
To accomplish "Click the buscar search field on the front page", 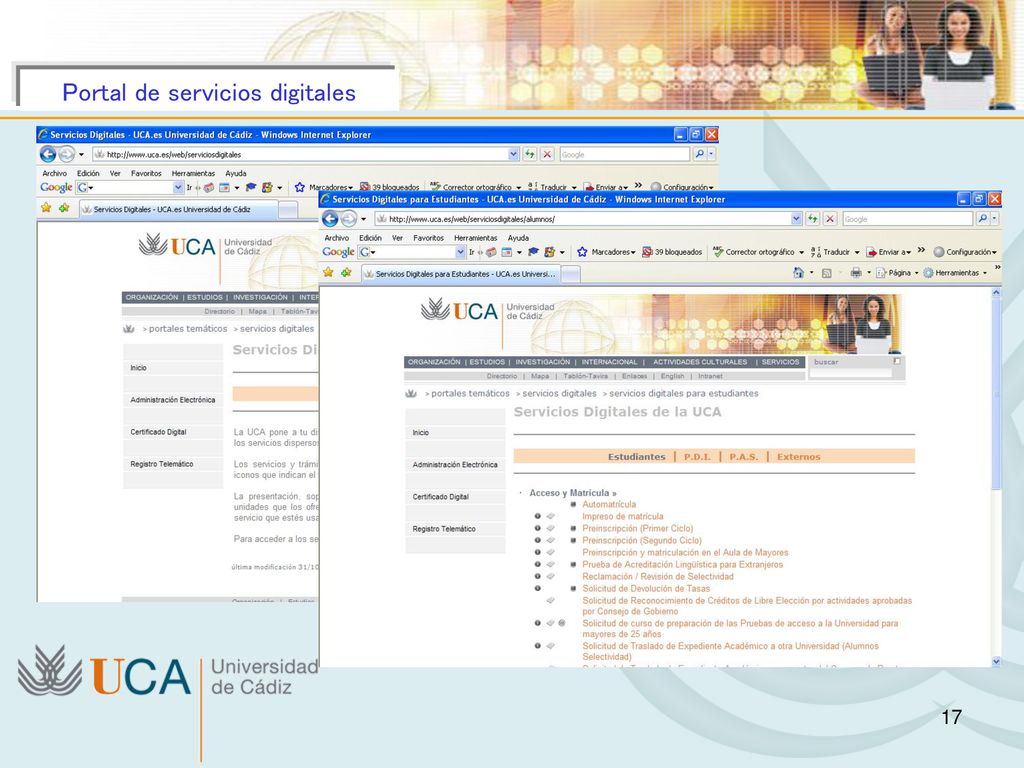I will pos(850,372).
